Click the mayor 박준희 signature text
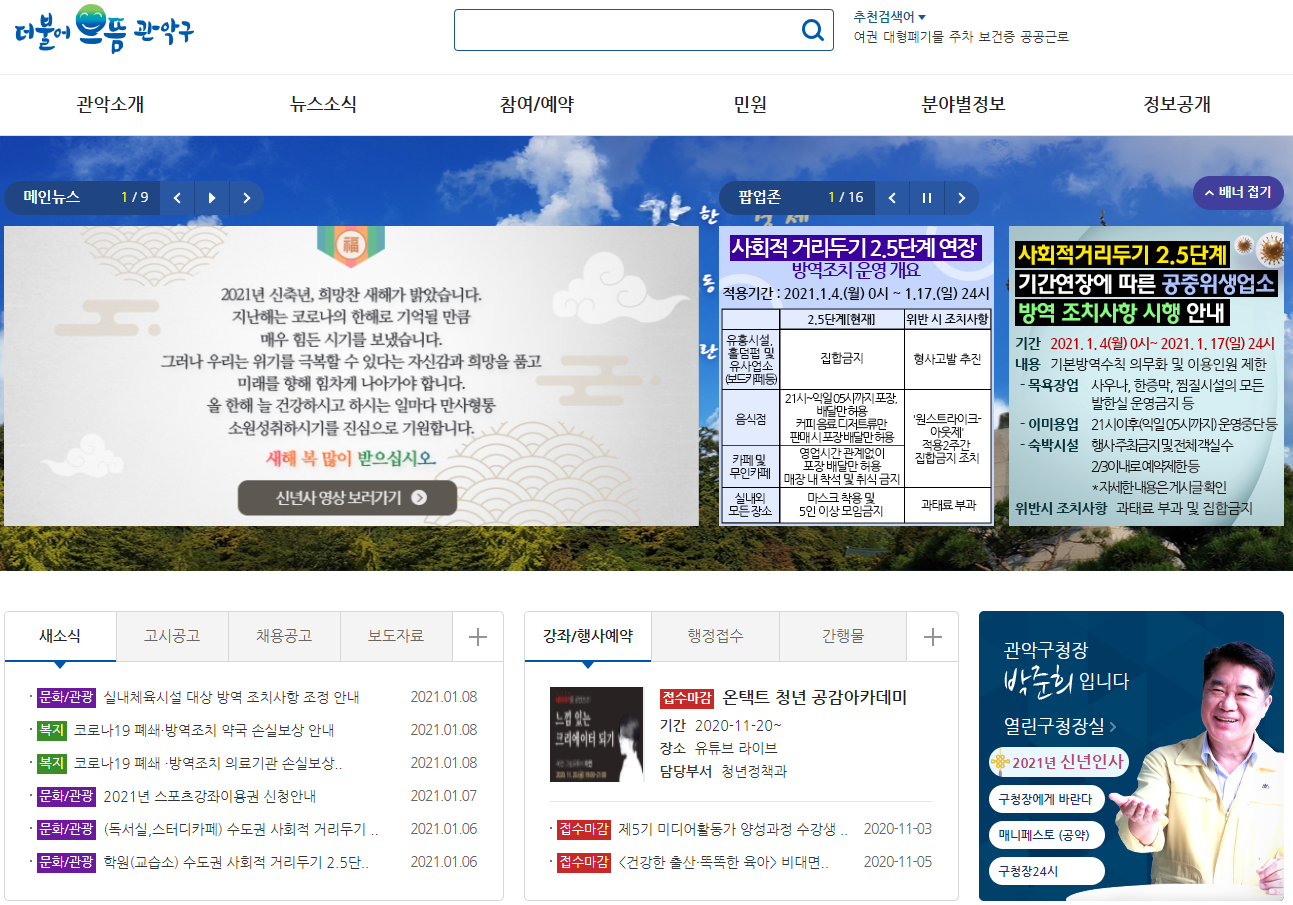The height and width of the screenshot is (905, 1293). [1040, 681]
